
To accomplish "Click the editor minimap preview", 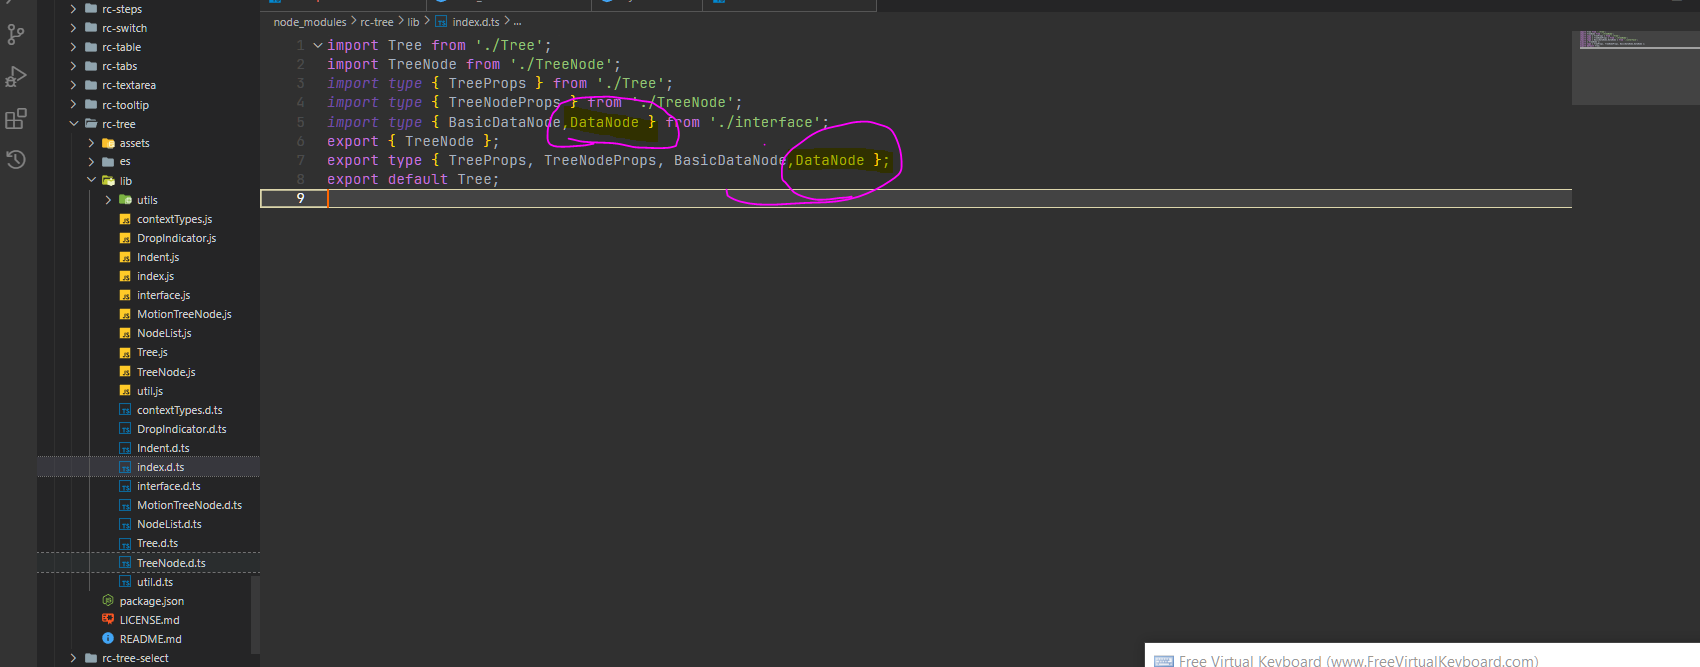I will tap(1635, 67).
